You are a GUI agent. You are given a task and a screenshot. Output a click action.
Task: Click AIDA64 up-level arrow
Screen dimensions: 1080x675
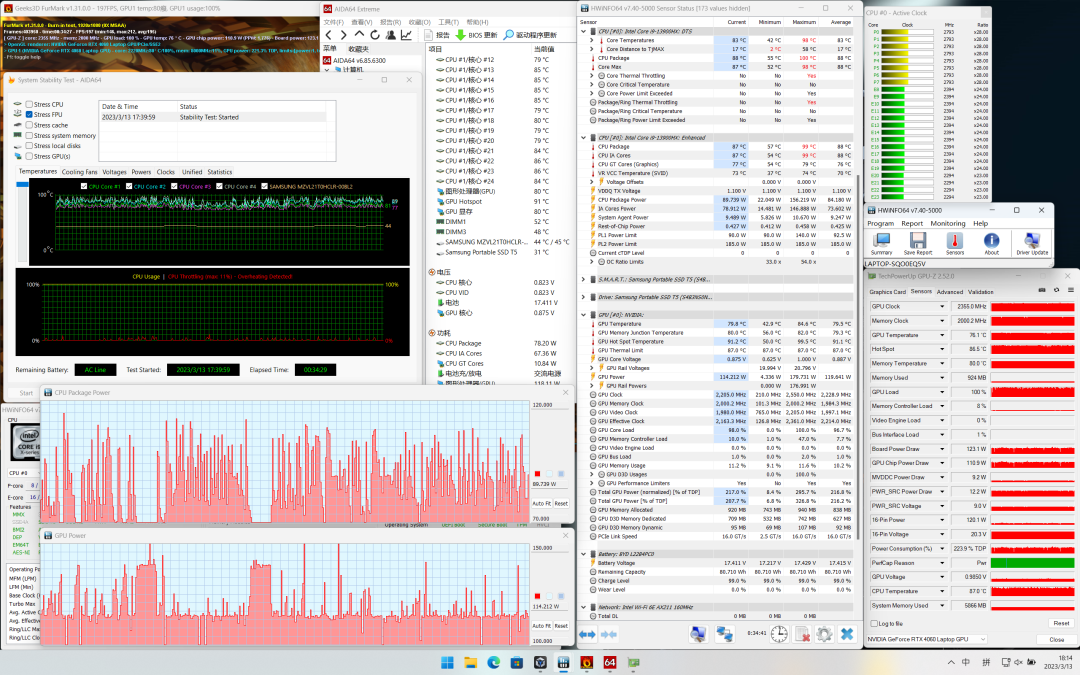359,34
